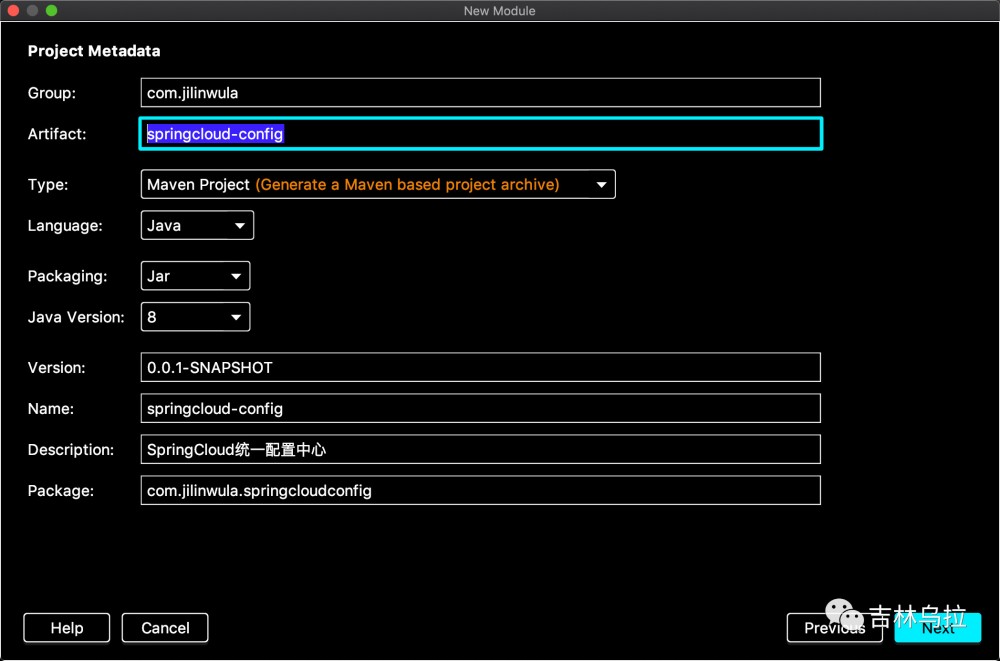Image resolution: width=1000 pixels, height=661 pixels.
Task: Click the Project Metadata heading
Action: 94,51
